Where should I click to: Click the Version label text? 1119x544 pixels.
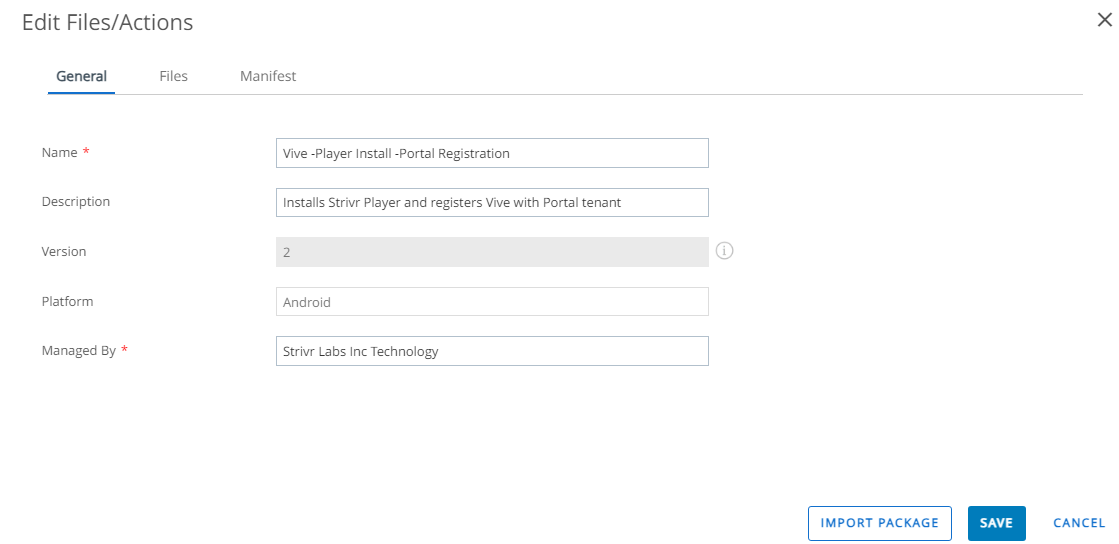click(x=64, y=251)
